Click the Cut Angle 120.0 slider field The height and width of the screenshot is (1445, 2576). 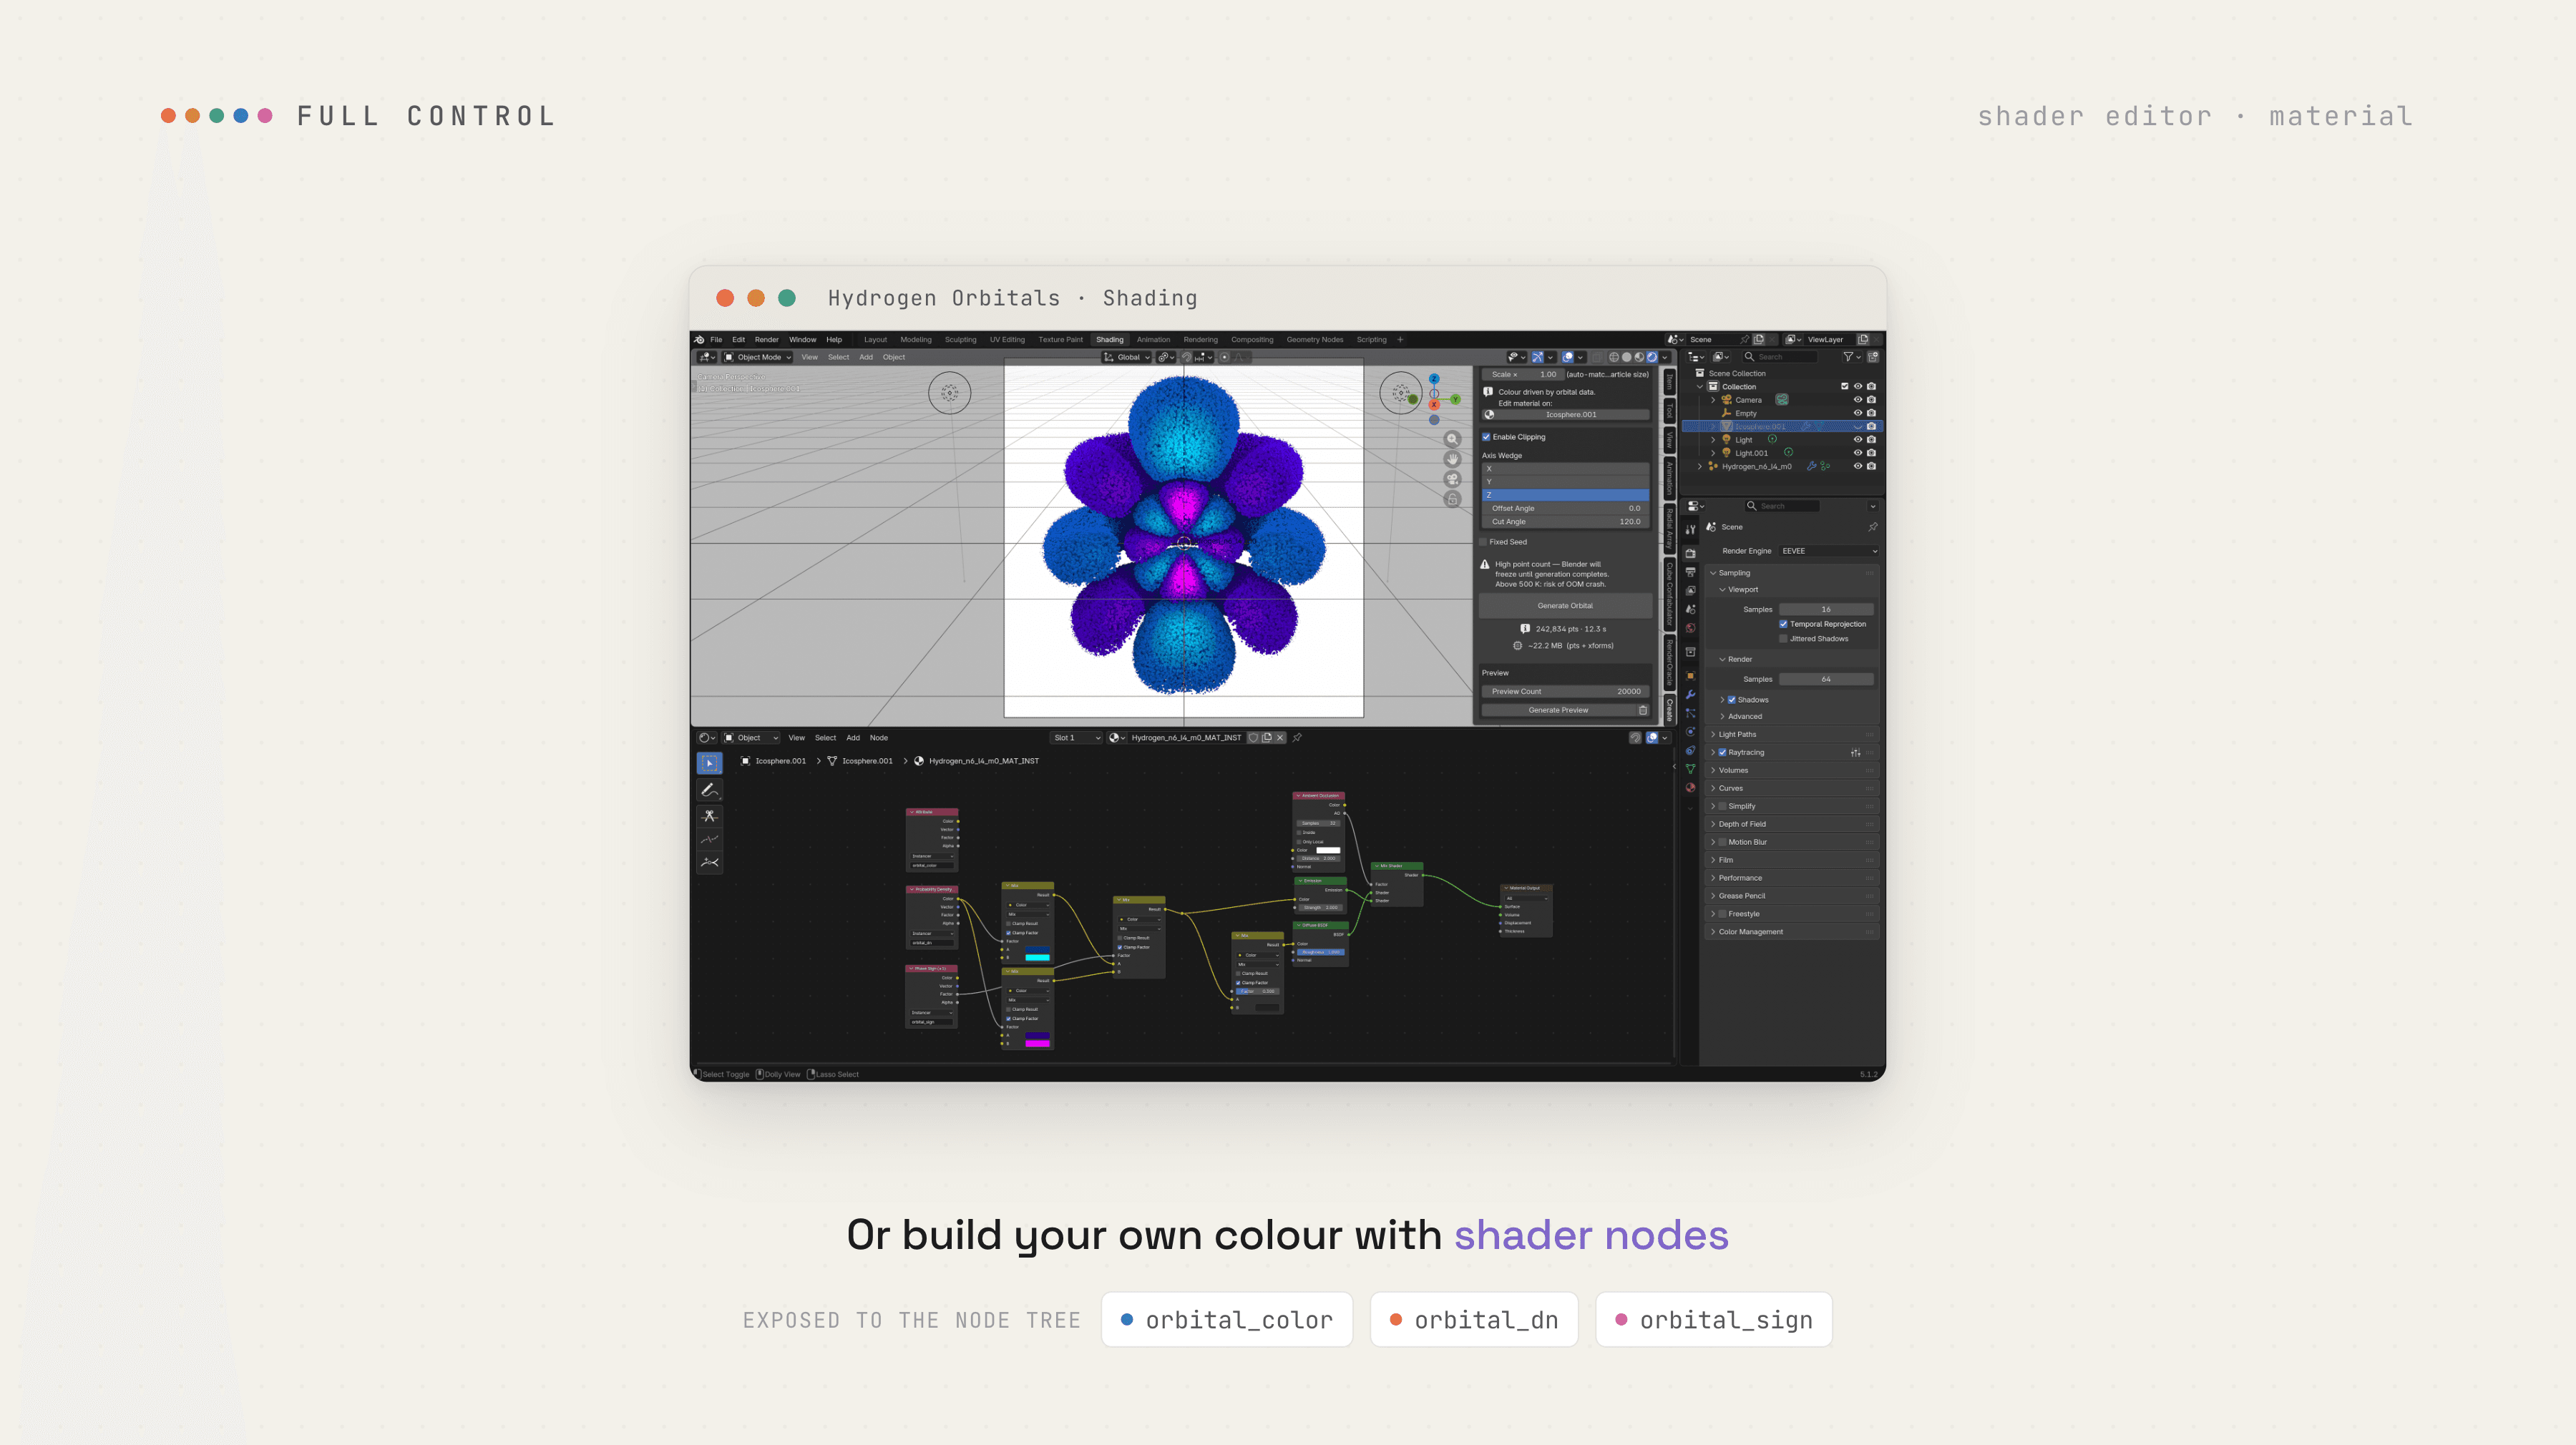tap(1565, 522)
